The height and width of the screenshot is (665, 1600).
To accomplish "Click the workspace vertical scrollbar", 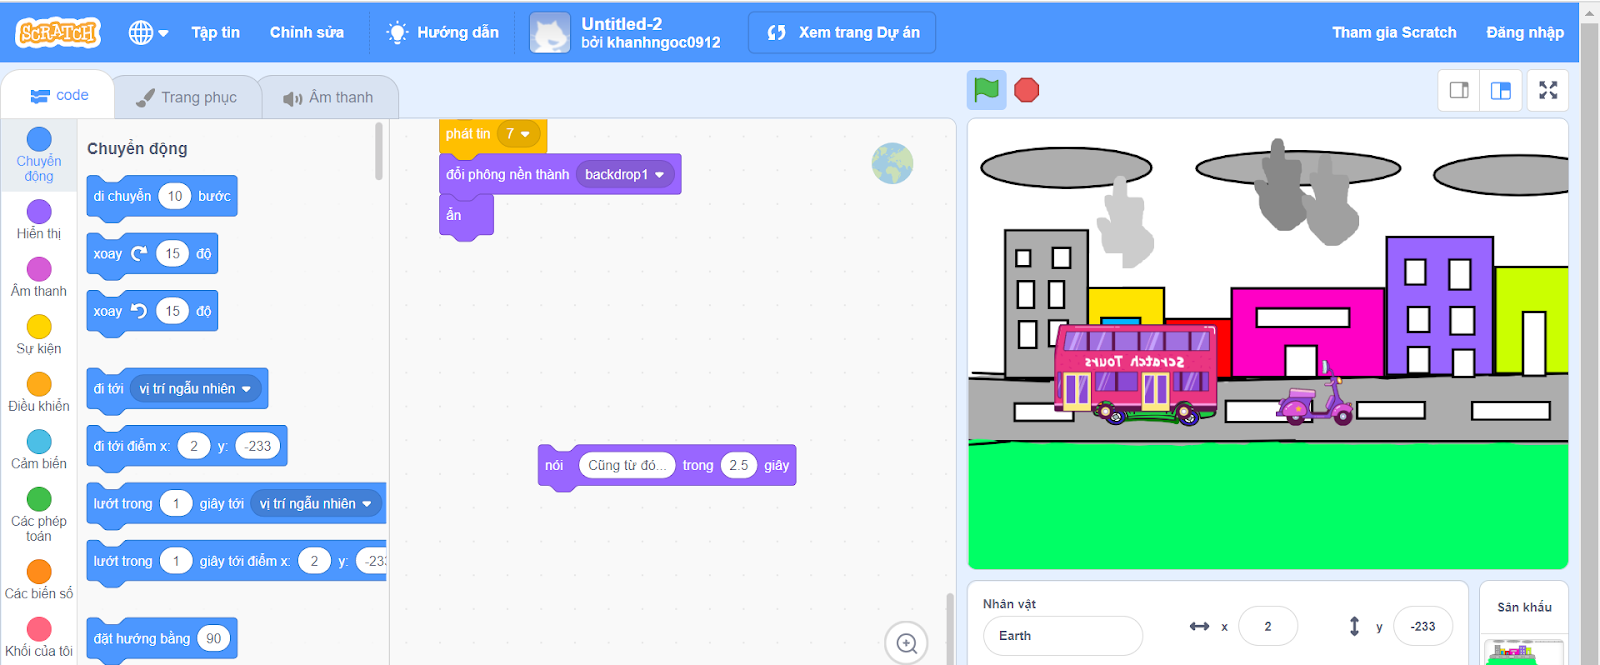I will (950, 628).
